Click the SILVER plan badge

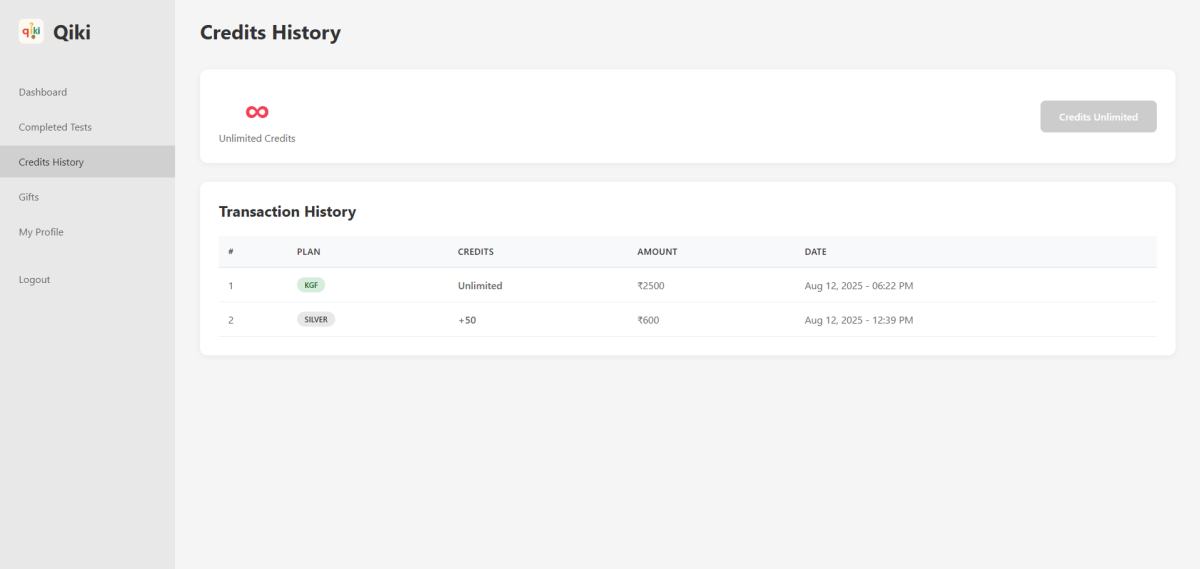point(316,320)
